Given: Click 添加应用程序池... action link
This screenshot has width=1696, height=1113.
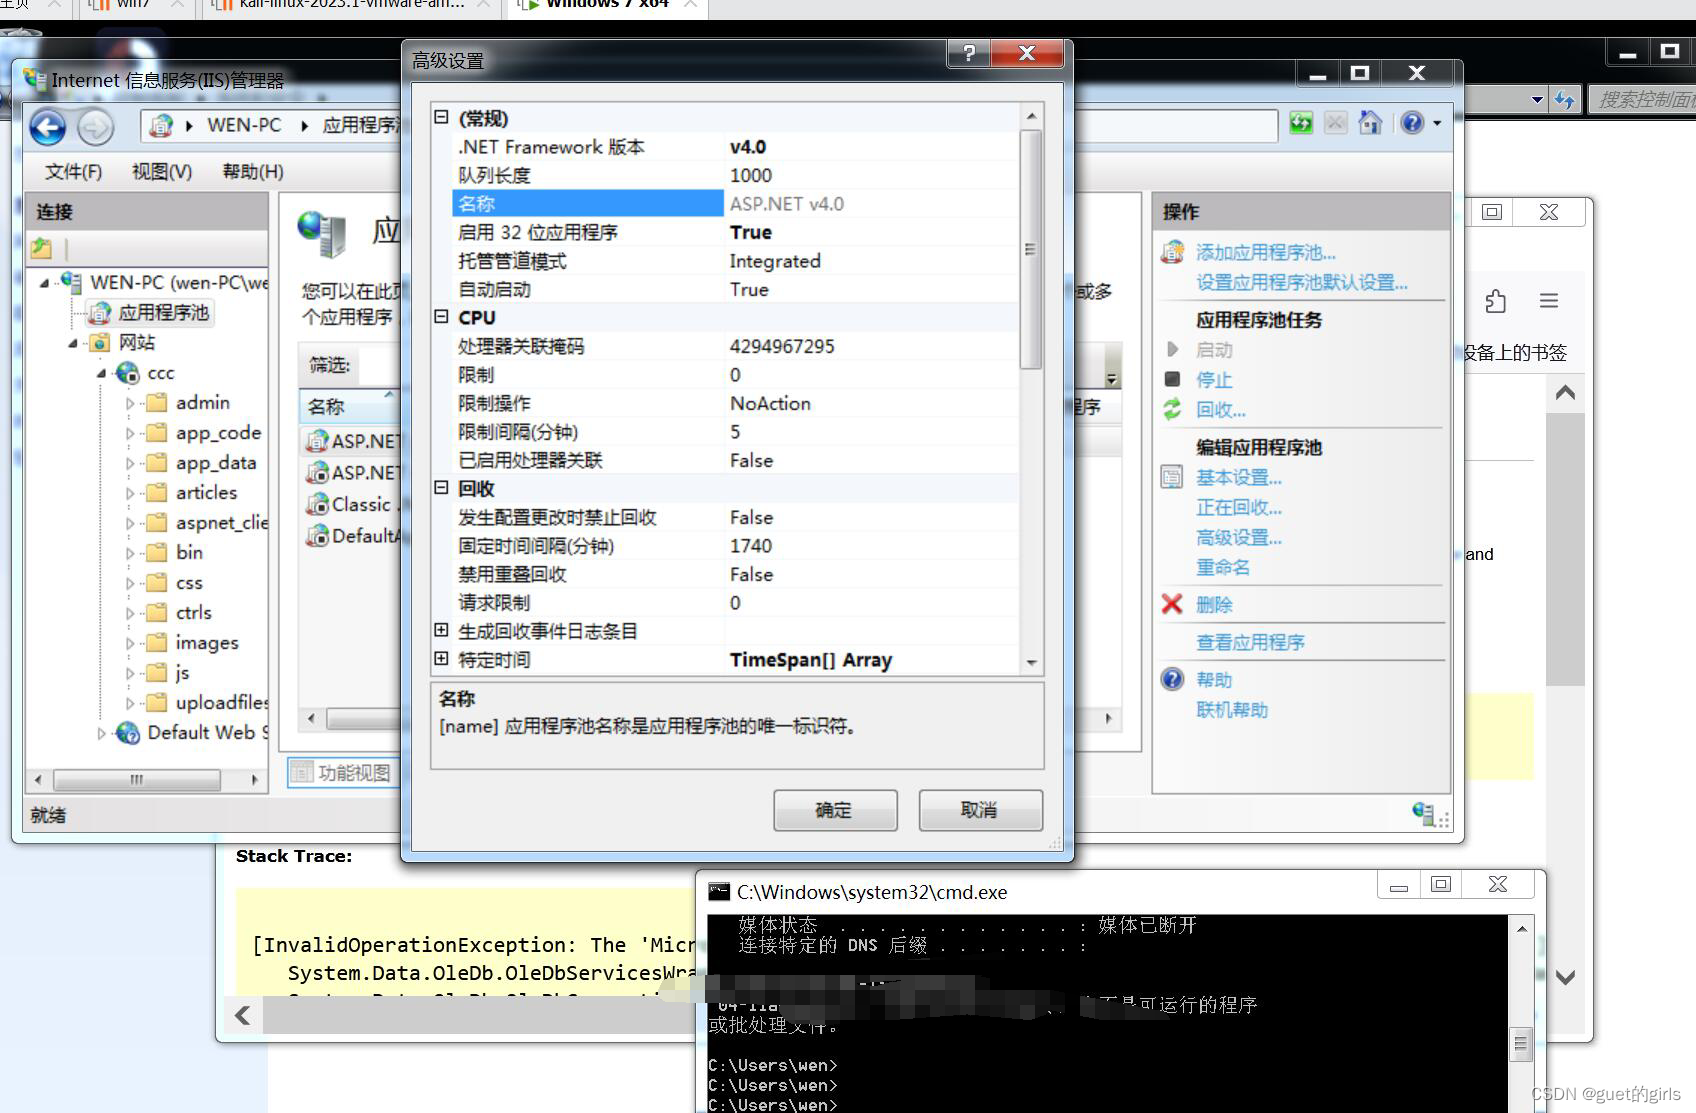Looking at the screenshot, I should (x=1265, y=253).
